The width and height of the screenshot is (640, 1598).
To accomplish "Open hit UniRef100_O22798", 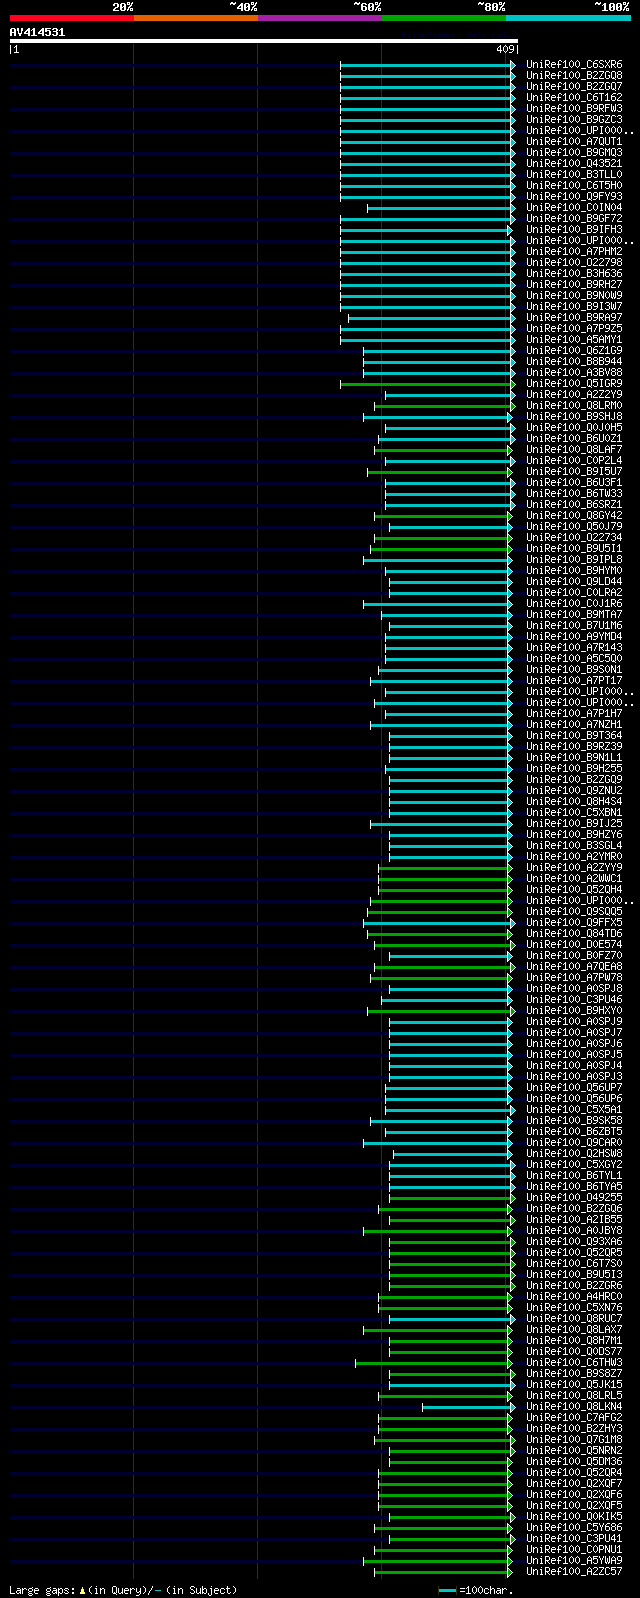I will point(574,263).
